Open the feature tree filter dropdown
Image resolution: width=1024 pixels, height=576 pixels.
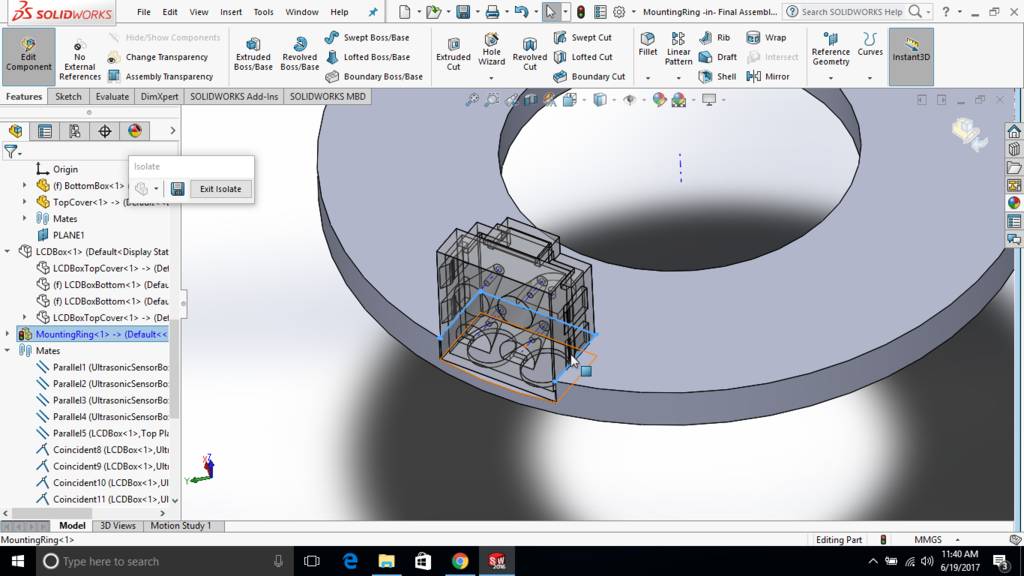pyautogui.click(x=12, y=152)
